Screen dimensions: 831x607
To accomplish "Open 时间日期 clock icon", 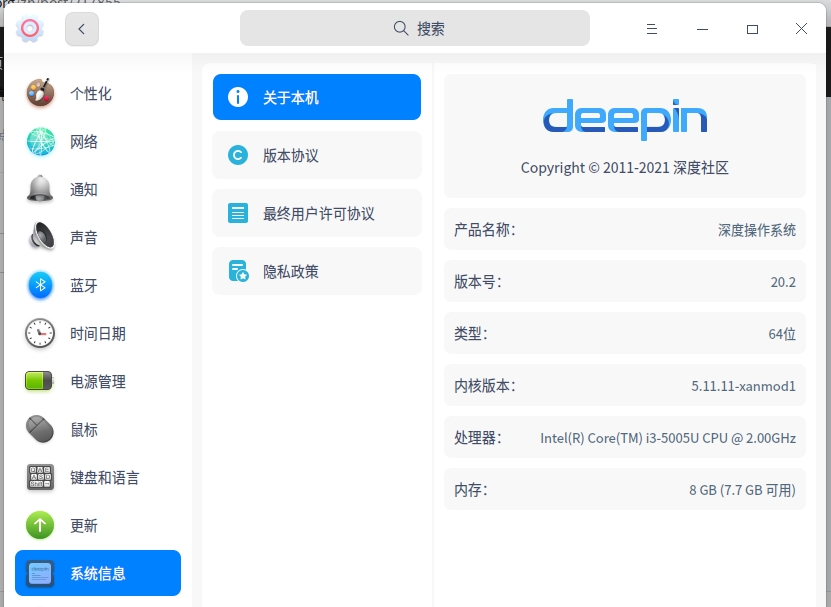I will [x=40, y=333].
